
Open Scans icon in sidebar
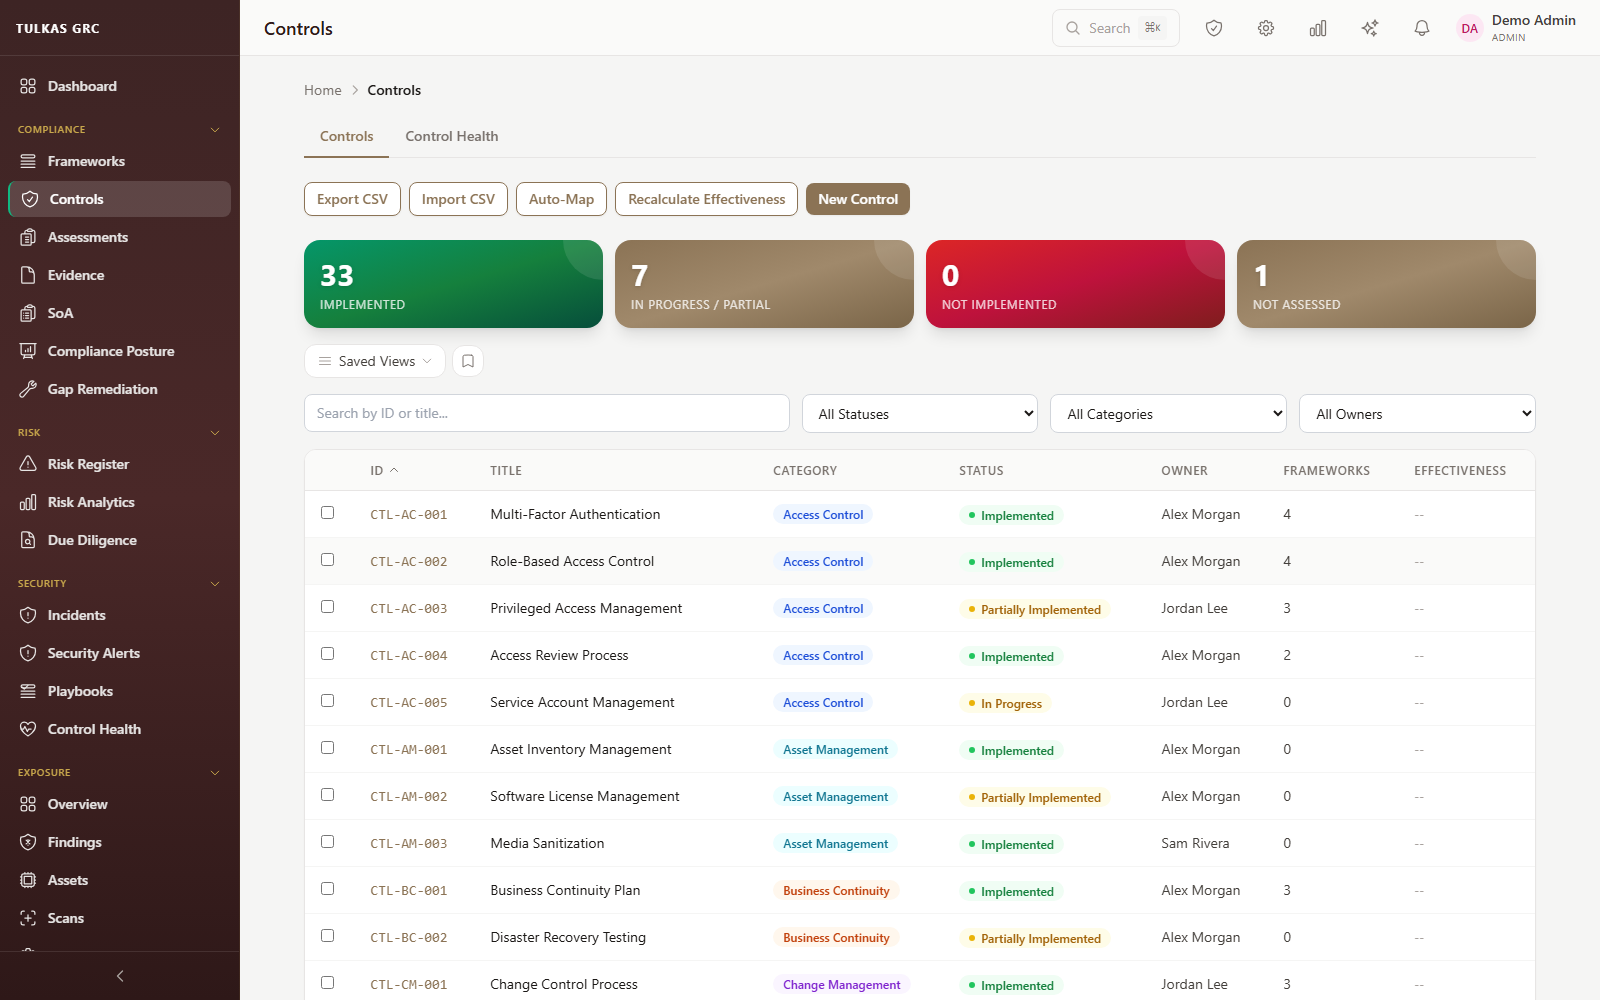pos(28,918)
